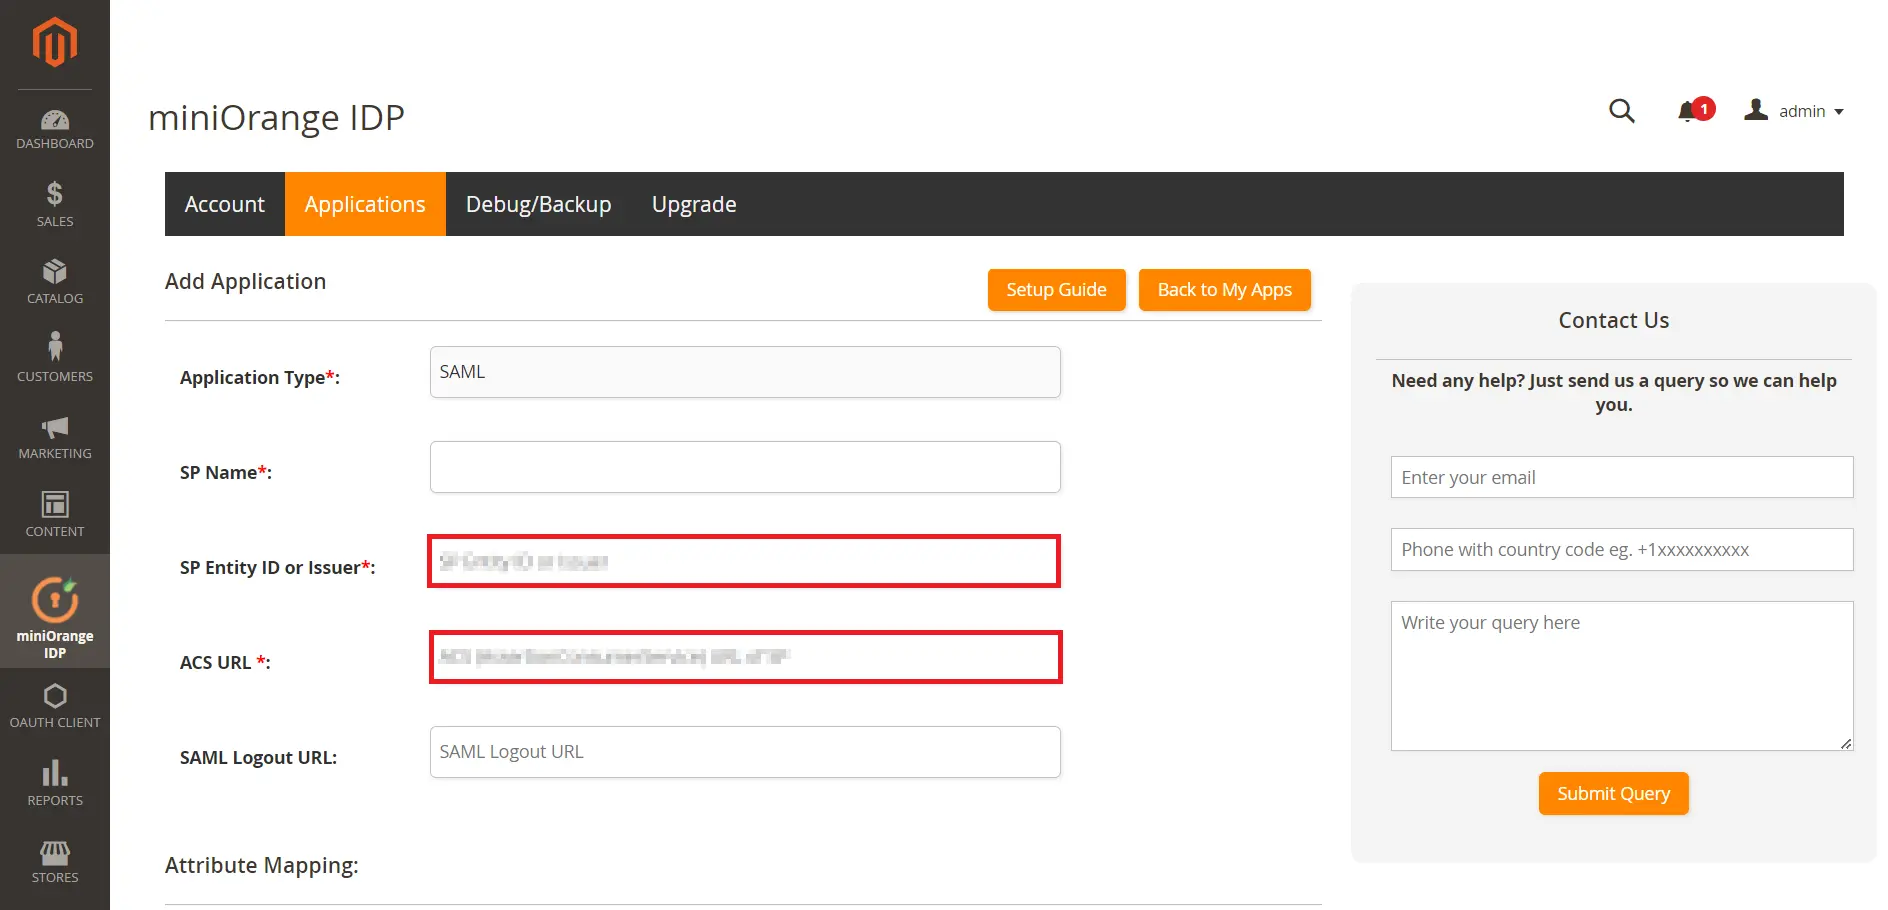1888x910 pixels.
Task: Open the Dashboard sidebar item
Action: point(55,131)
